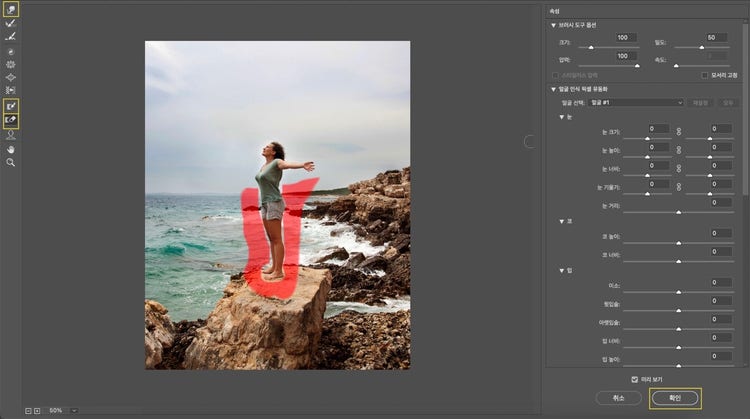Click the 확인 (OK) button
750x419 pixels.
[674, 397]
